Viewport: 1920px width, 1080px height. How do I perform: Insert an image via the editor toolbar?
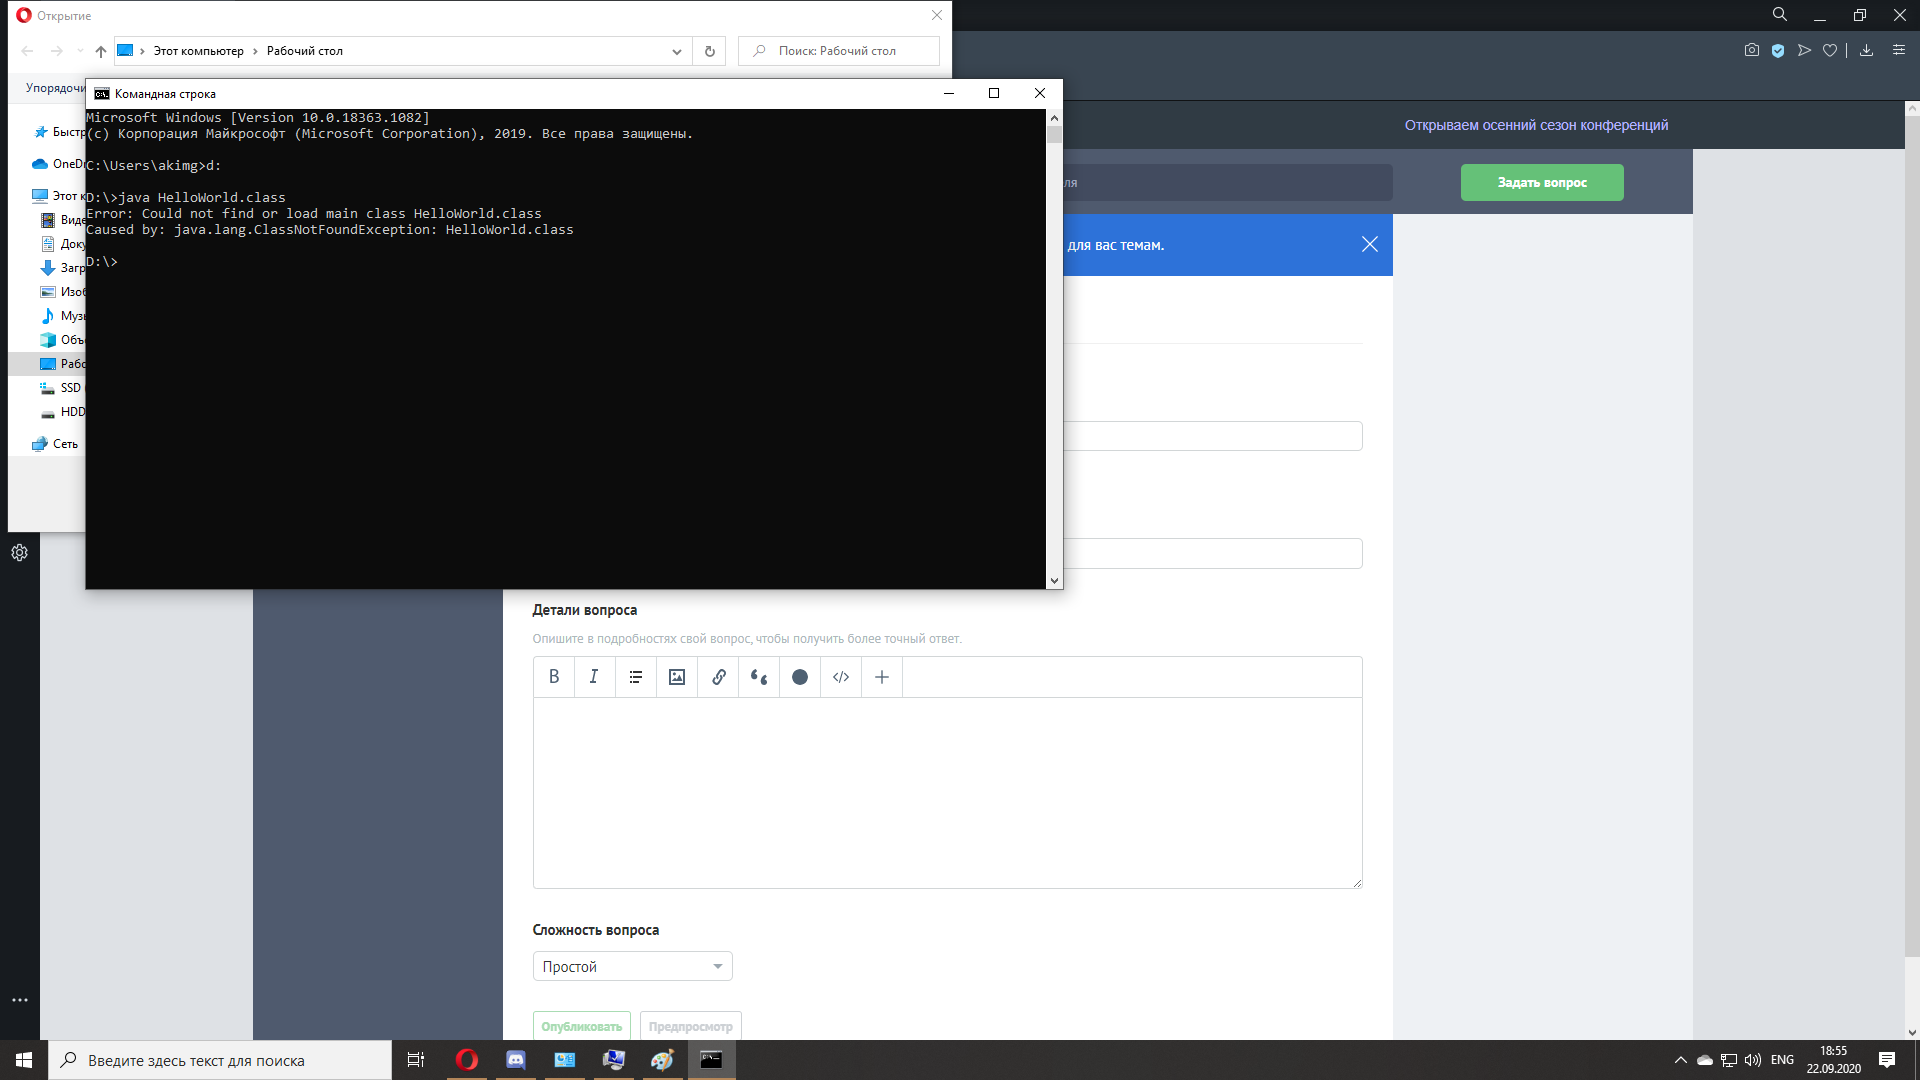[677, 677]
